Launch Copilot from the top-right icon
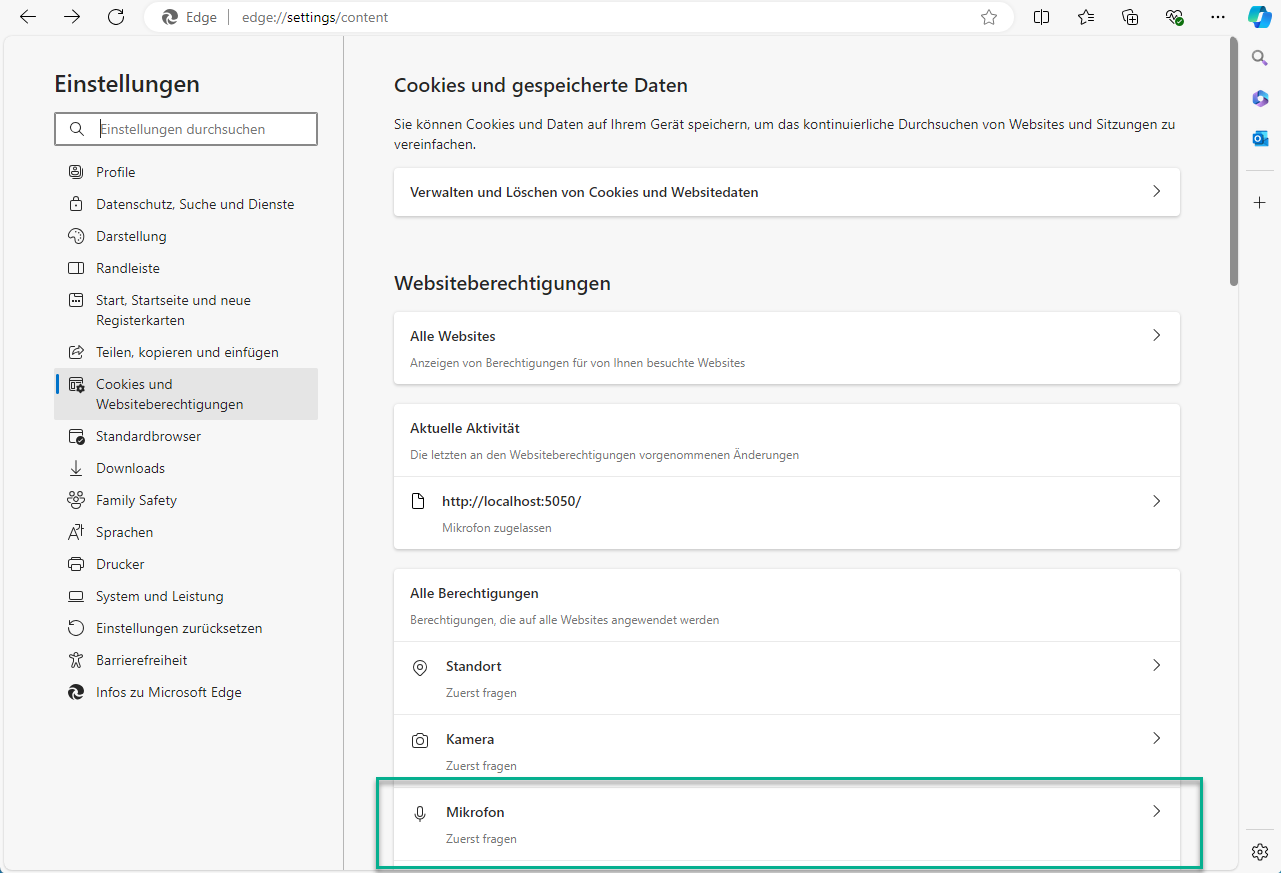Screen dimensions: 1281x873 1259,17
